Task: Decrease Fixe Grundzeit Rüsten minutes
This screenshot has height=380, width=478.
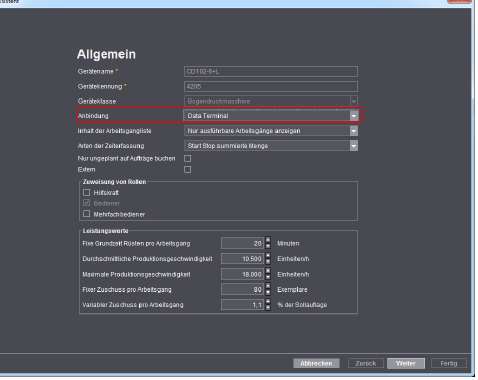Action: click(268, 246)
